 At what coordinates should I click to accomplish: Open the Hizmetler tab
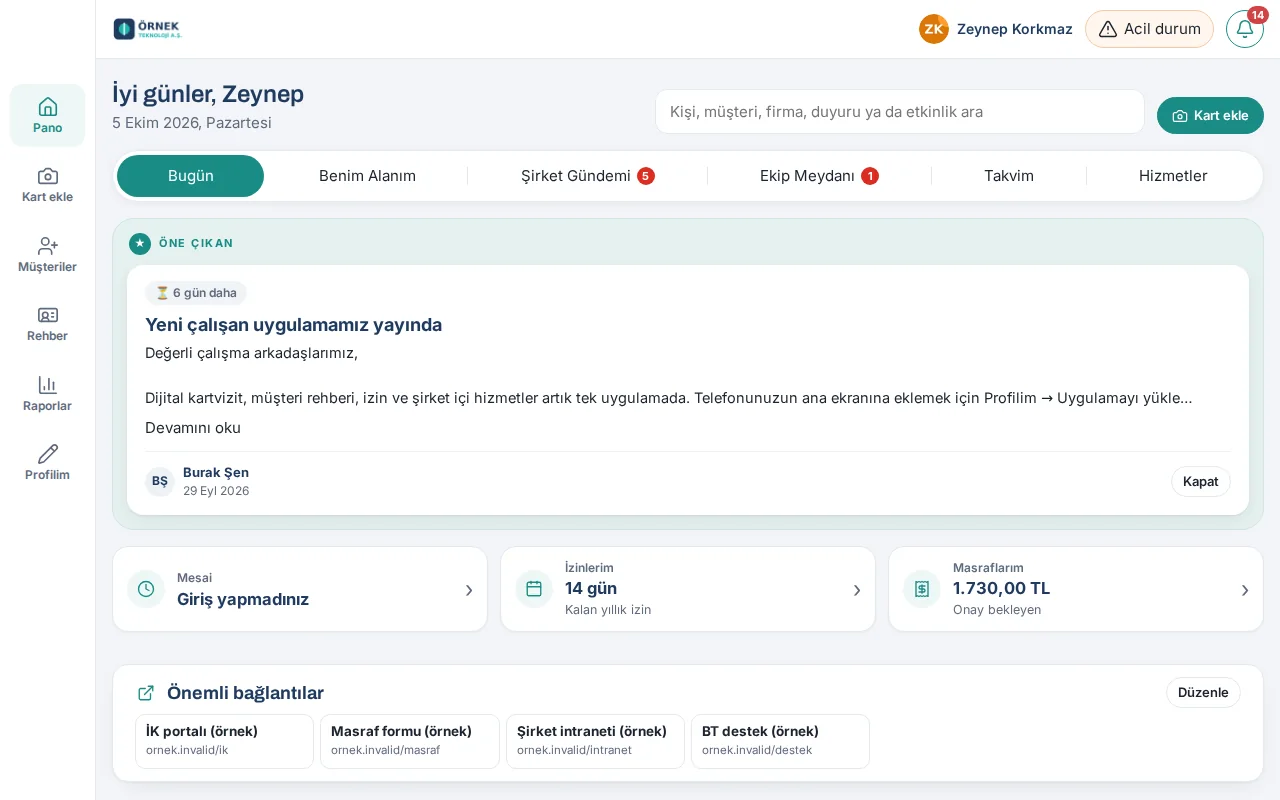(1173, 176)
